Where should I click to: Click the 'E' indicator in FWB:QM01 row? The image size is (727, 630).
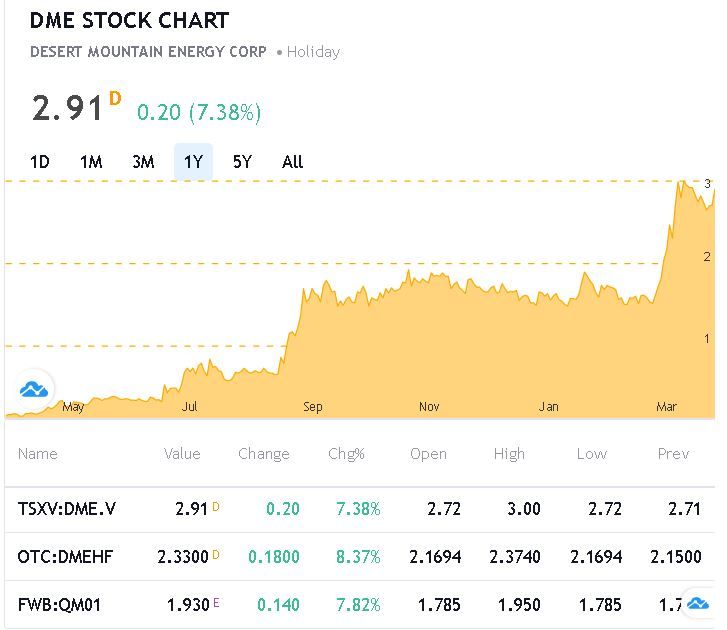click(x=216, y=604)
